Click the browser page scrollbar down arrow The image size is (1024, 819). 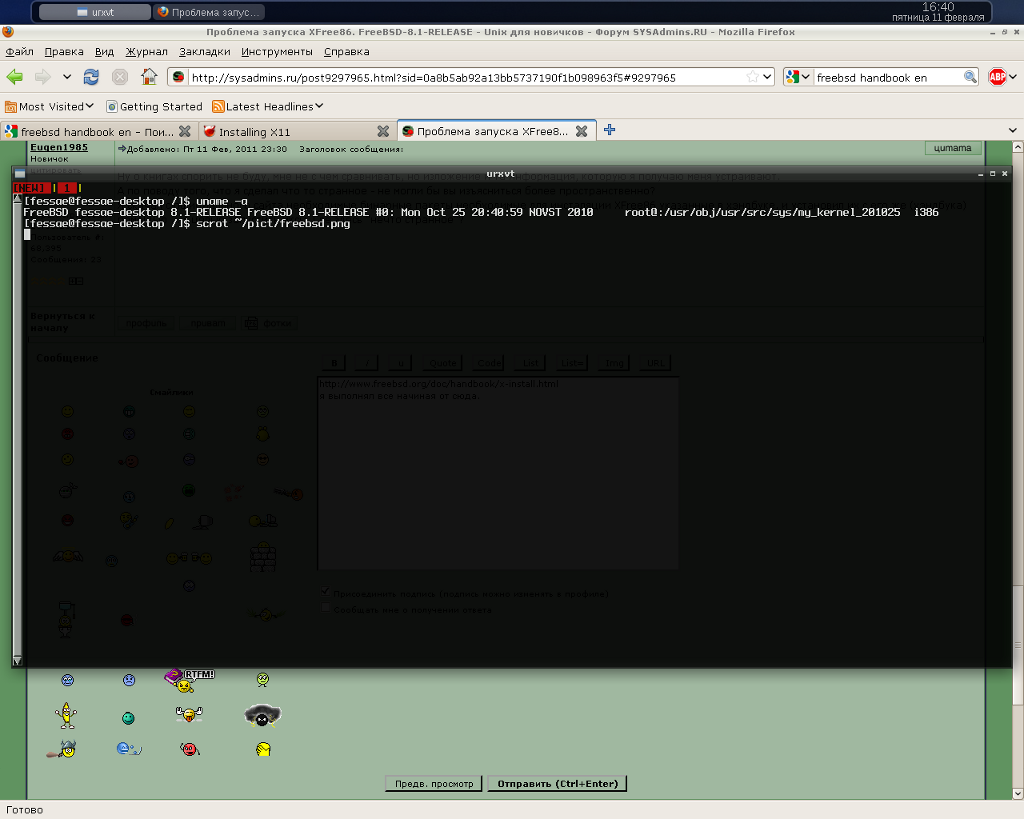coord(1017,793)
